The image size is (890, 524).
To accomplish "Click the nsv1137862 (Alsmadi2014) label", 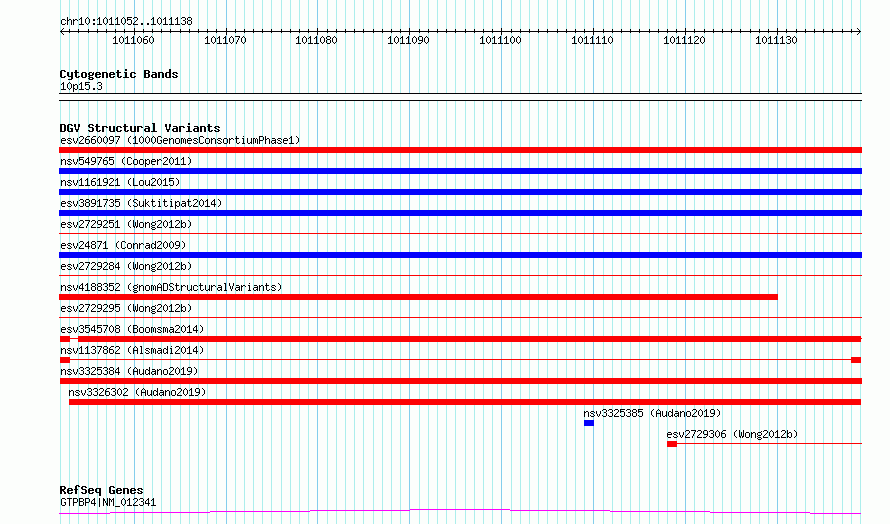I will pos(132,350).
